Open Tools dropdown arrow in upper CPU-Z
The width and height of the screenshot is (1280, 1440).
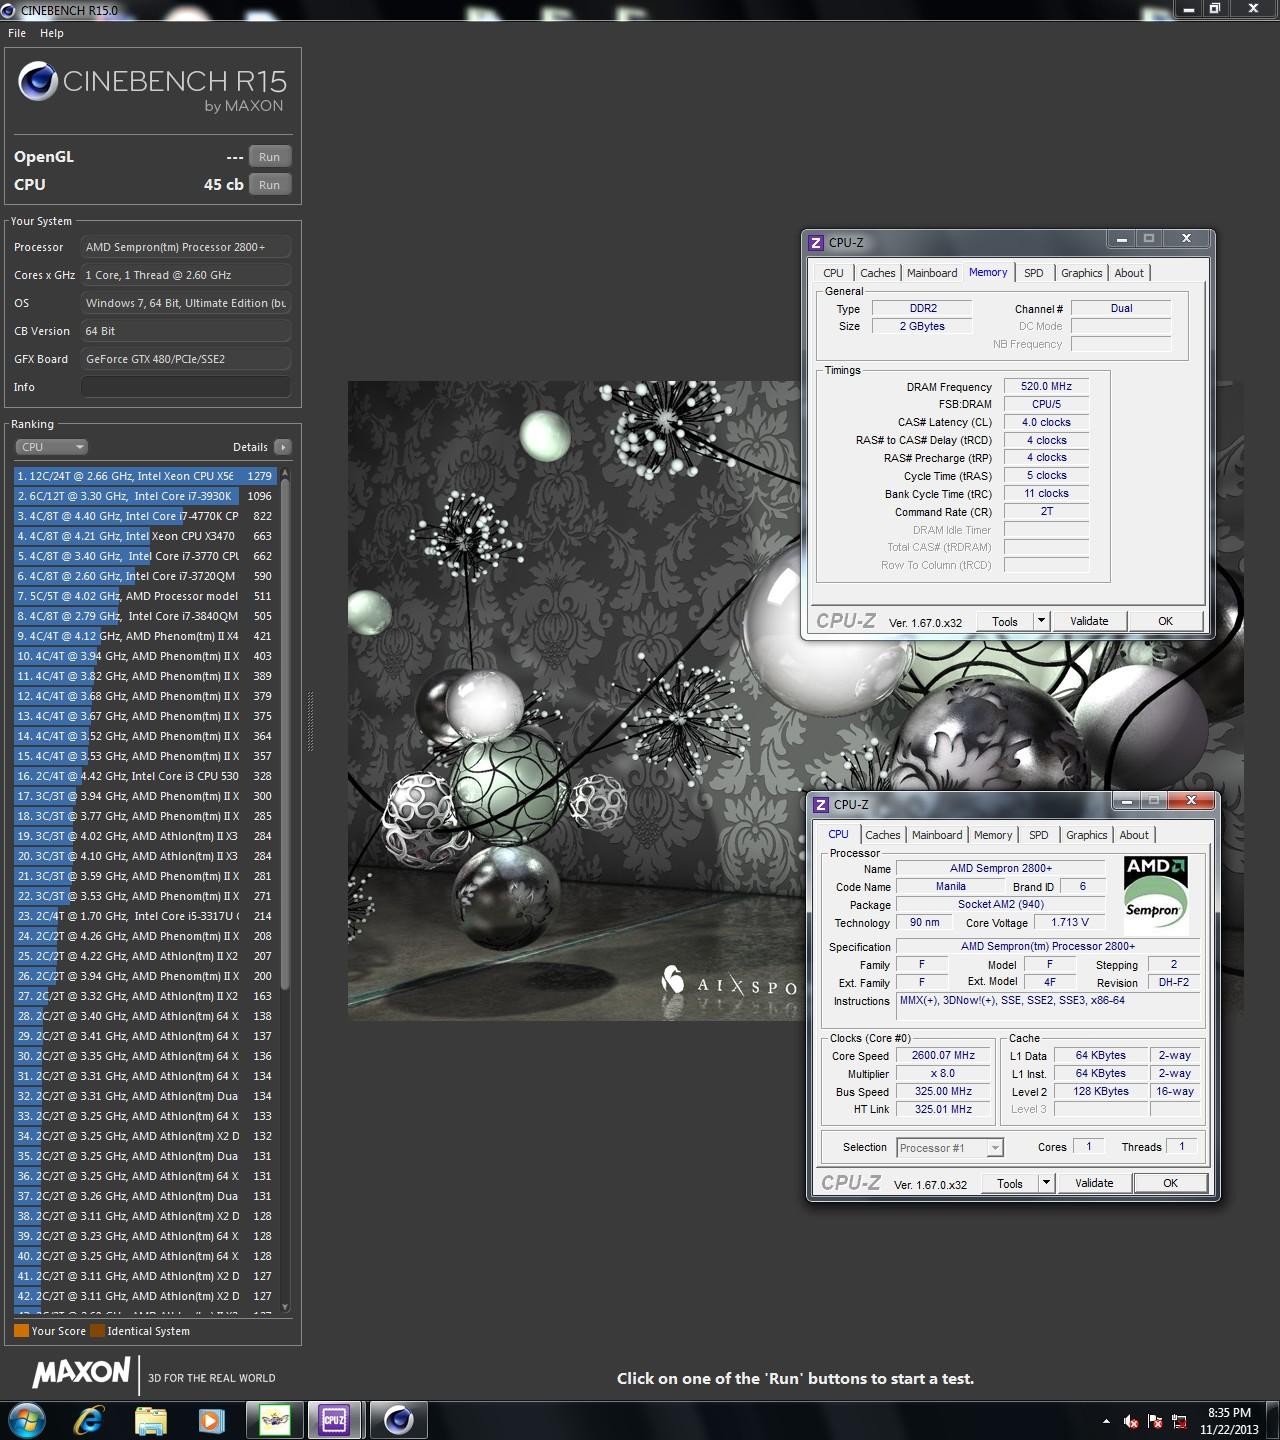pyautogui.click(x=1041, y=621)
